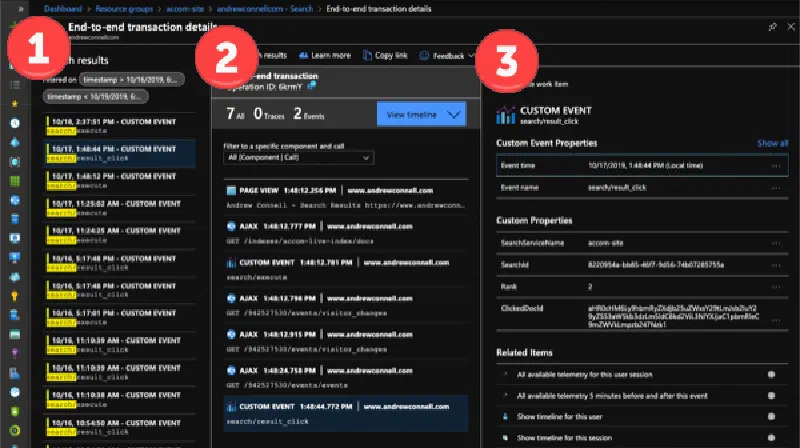Screen dimensions: 800x448
Task: Pin this blade using the pin icon
Action: [x=772, y=27]
